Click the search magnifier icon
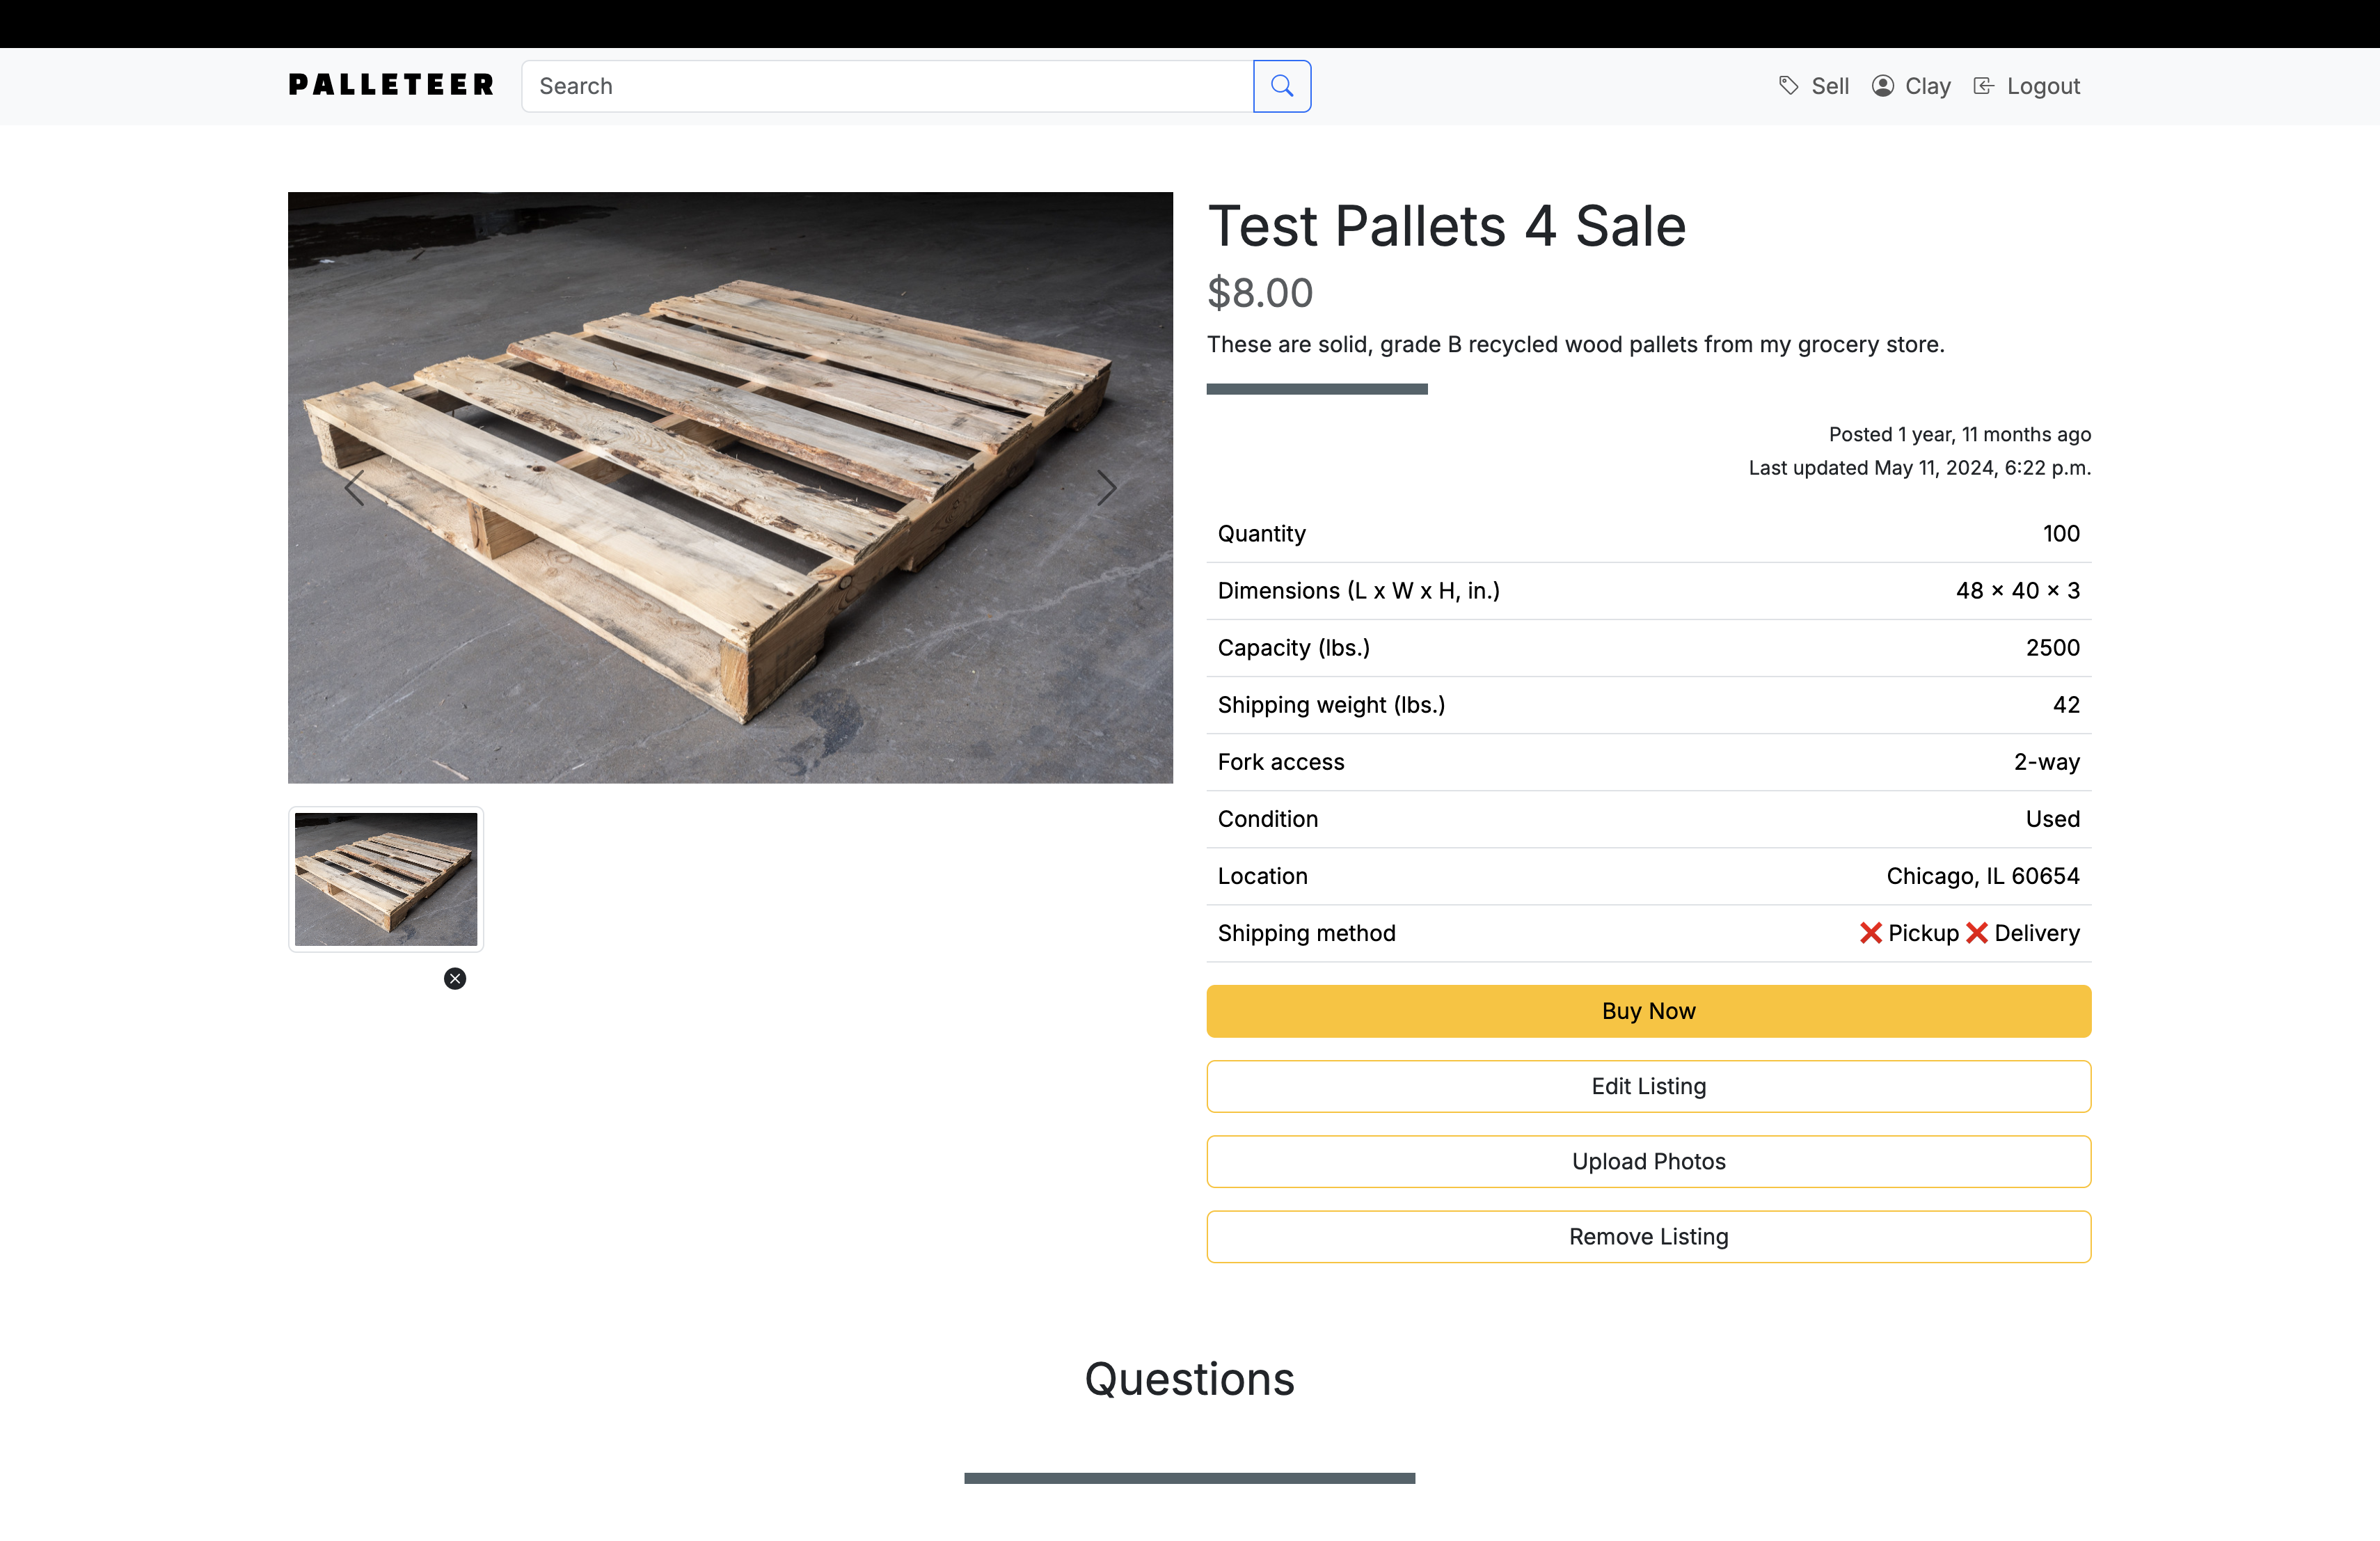The image size is (2380, 1541). tap(1282, 86)
